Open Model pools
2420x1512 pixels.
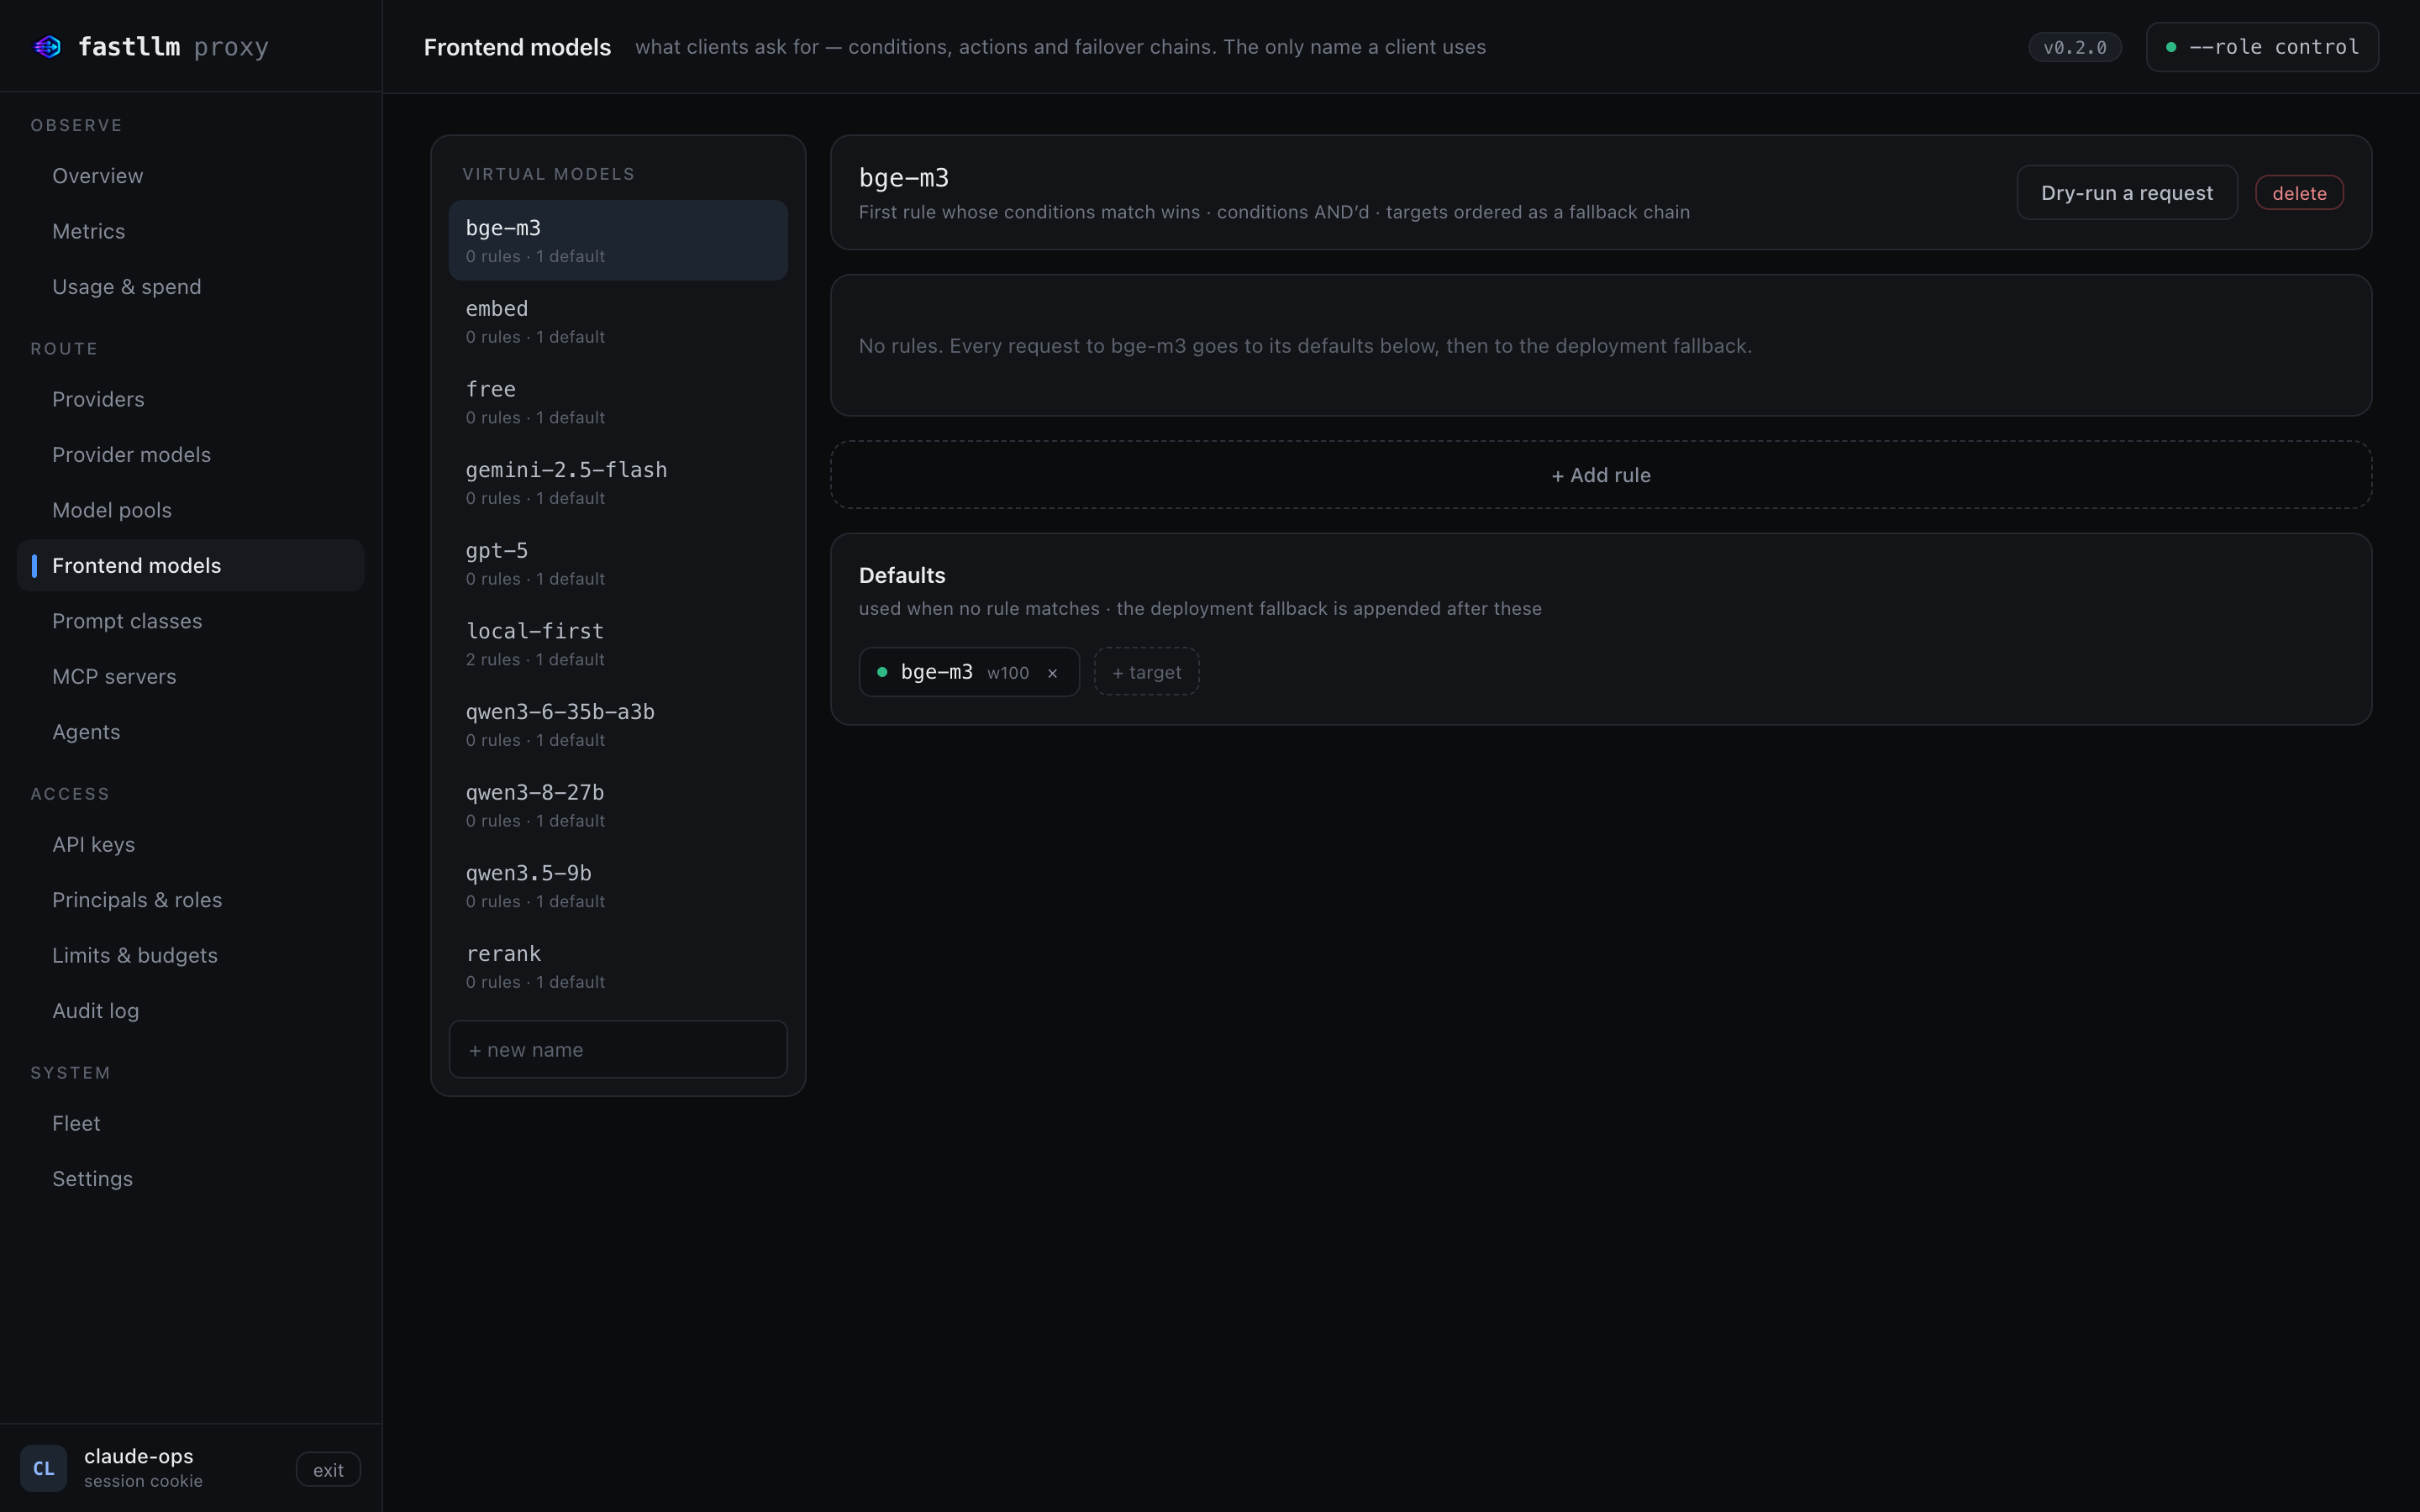(x=191, y=510)
